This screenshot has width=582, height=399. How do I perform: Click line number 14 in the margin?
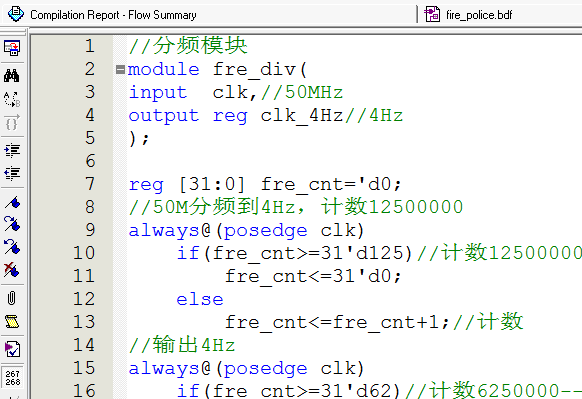click(84, 345)
